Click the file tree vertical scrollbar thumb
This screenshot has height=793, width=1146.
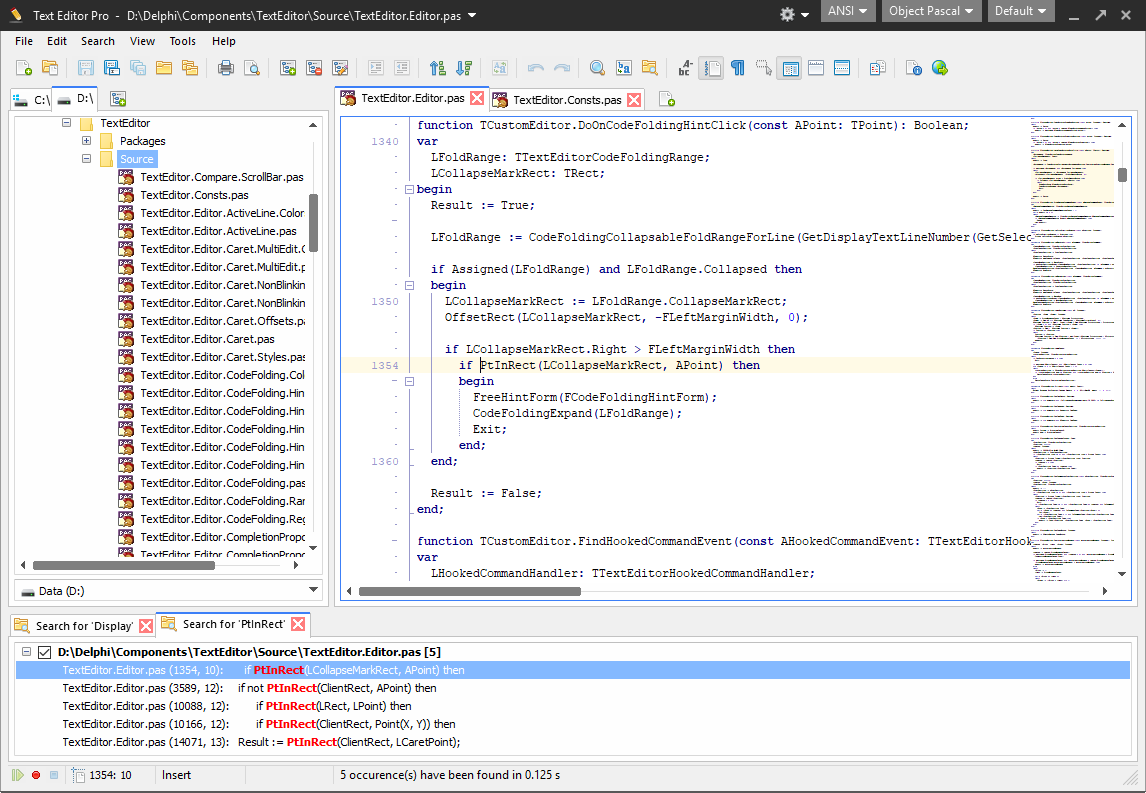[x=314, y=222]
